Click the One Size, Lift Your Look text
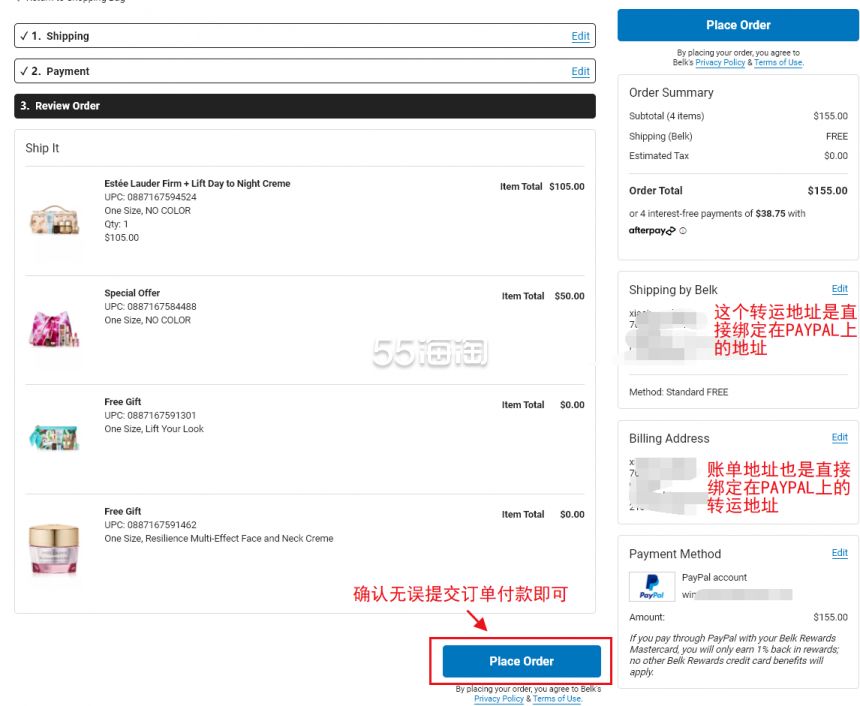Image resolution: width=860 pixels, height=706 pixels. point(154,429)
